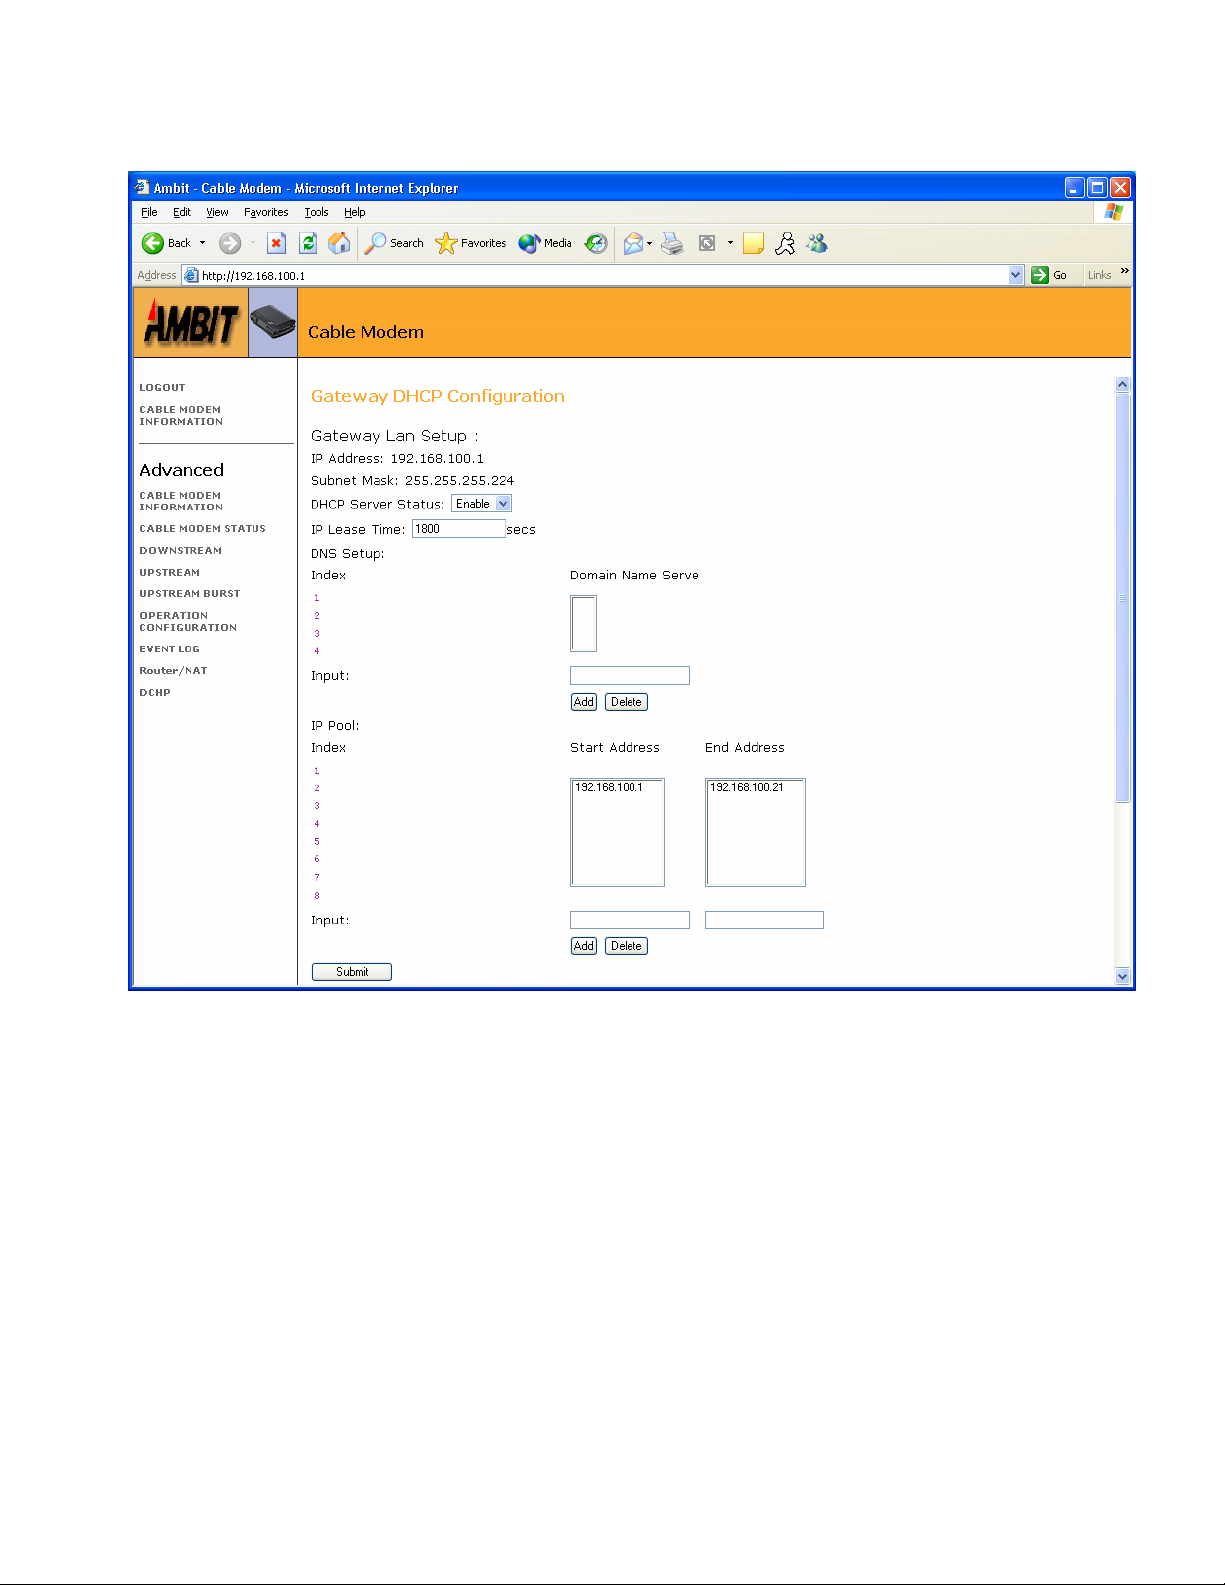This screenshot has height=1585, width=1225.
Task: Click the grey square toolbar icon after printer
Action: 707,243
